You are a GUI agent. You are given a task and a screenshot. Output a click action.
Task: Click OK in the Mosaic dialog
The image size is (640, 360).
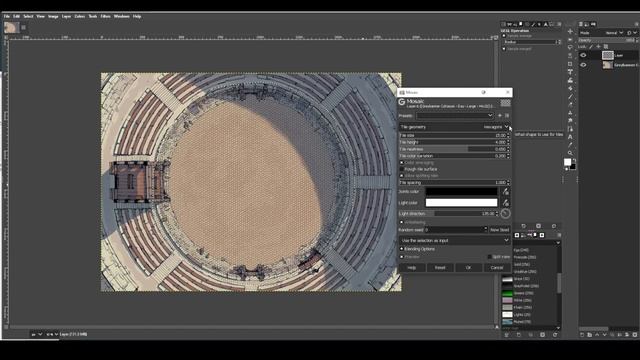click(x=468, y=268)
